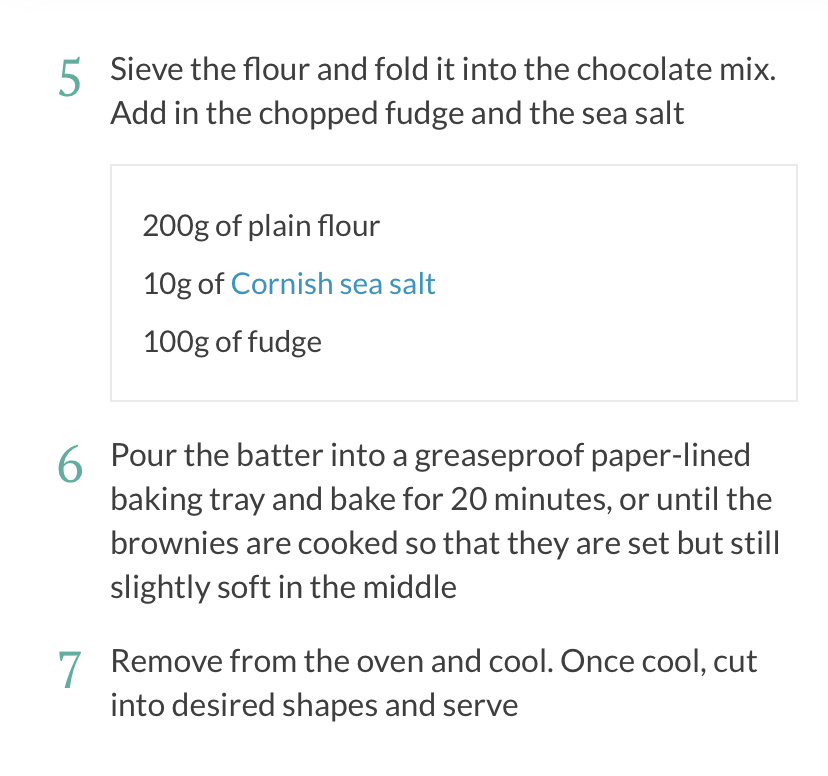Click the step number 7
Screen dimensions: 828x776
(x=69, y=670)
